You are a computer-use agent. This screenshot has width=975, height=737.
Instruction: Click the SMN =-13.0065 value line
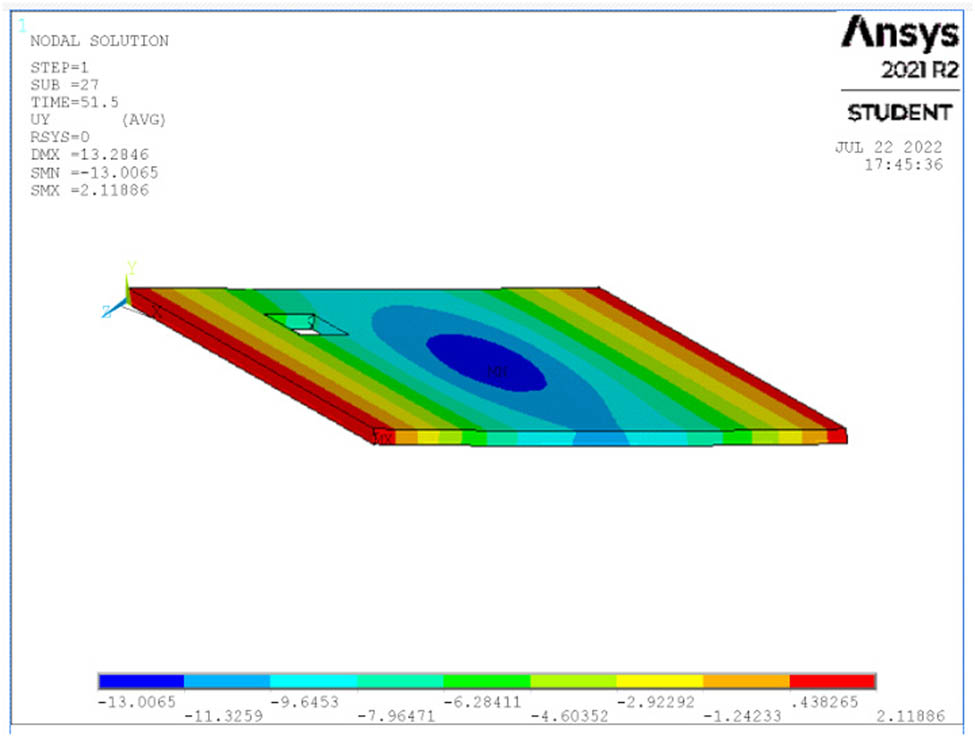coord(94,172)
